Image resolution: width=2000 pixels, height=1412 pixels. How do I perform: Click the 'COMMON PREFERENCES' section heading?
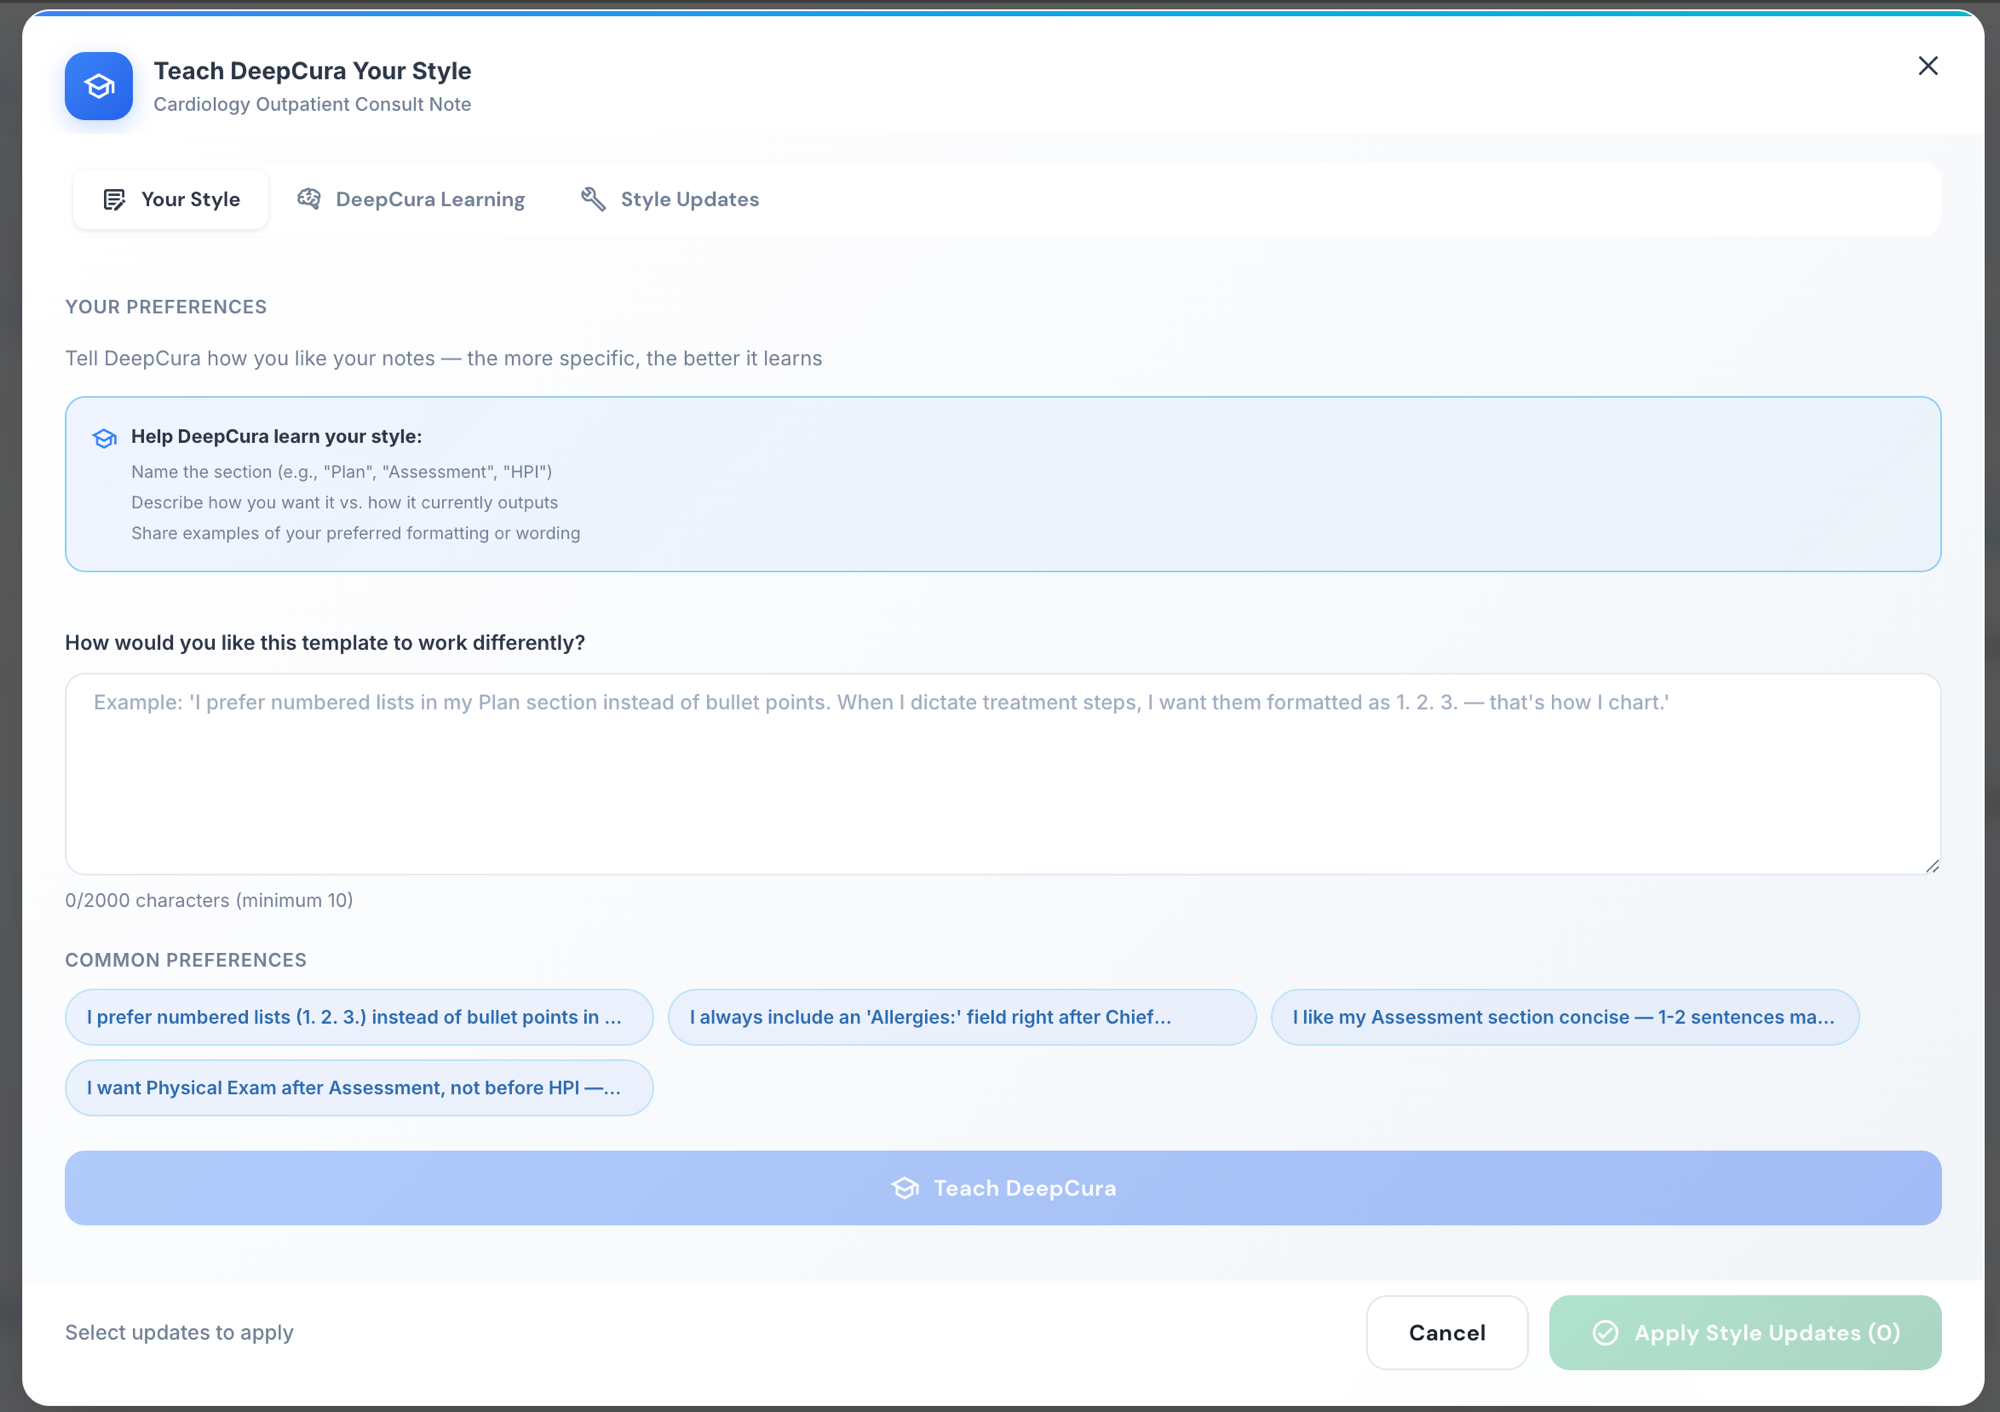click(186, 960)
